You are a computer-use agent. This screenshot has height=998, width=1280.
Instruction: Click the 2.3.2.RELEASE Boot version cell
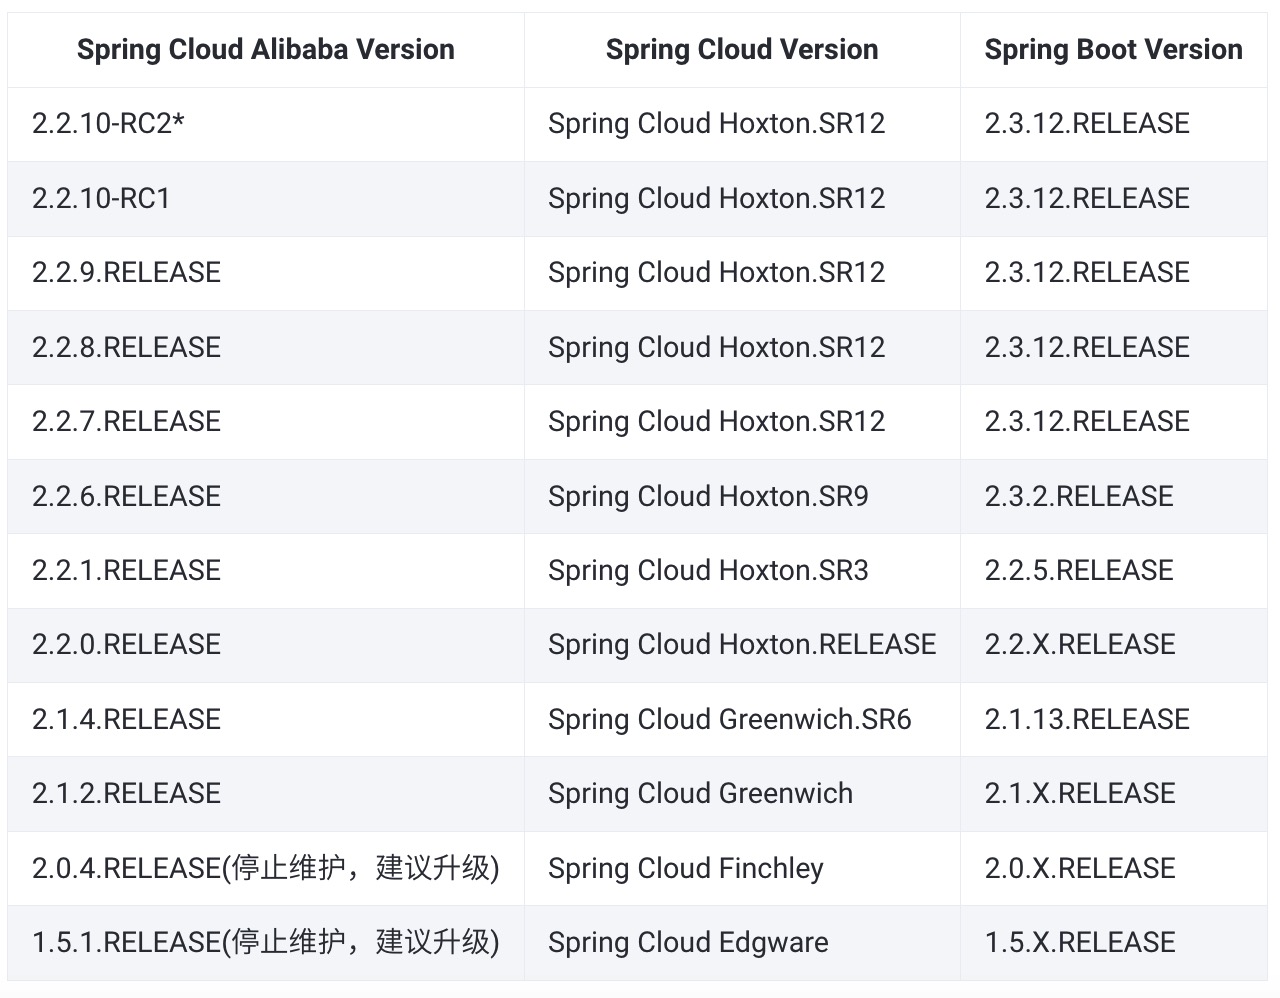point(1114,496)
